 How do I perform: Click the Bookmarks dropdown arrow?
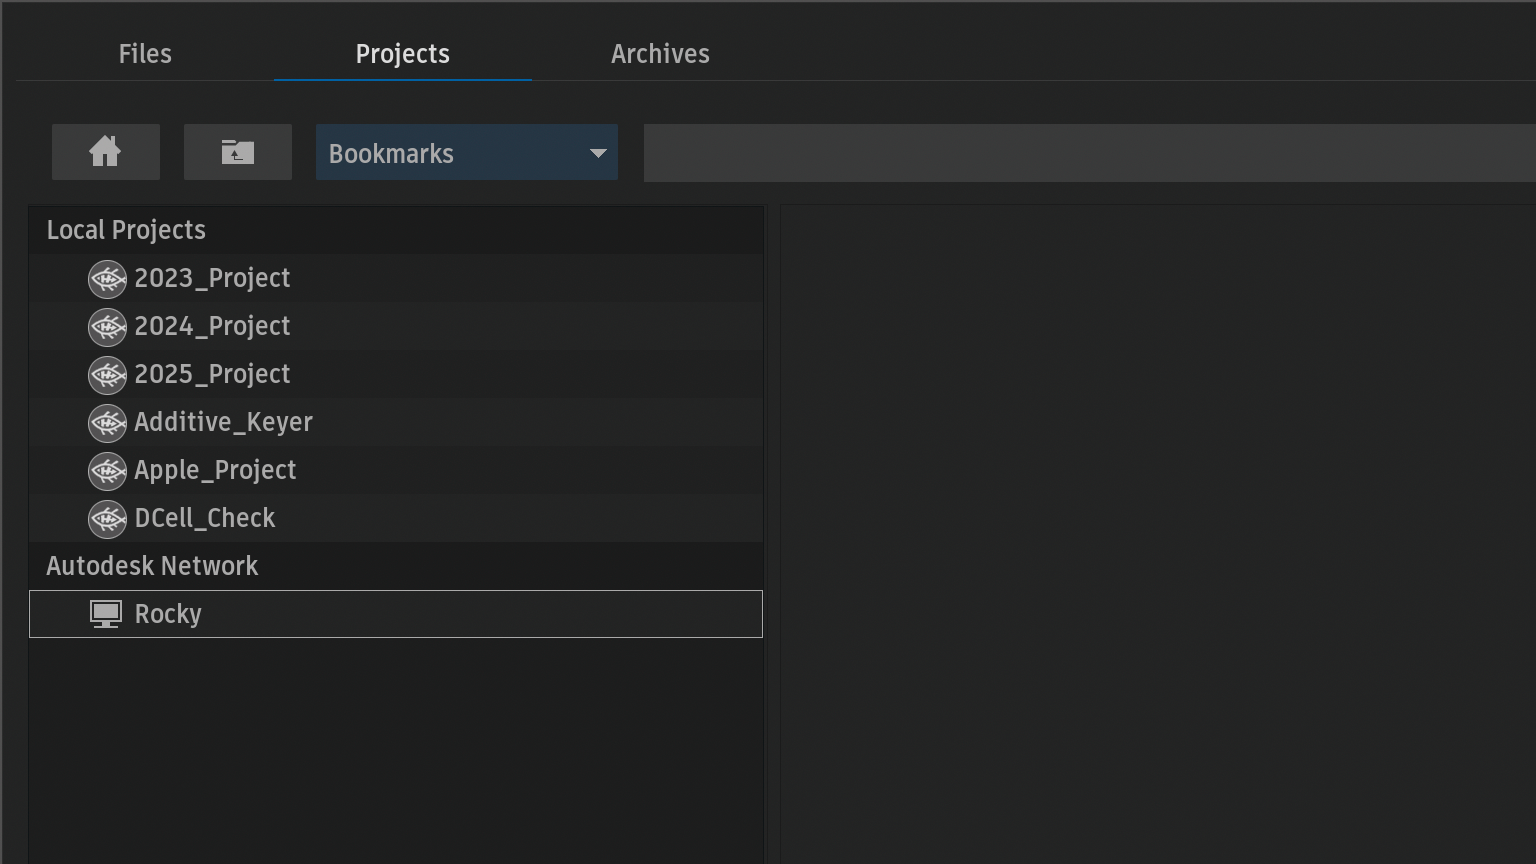click(598, 153)
